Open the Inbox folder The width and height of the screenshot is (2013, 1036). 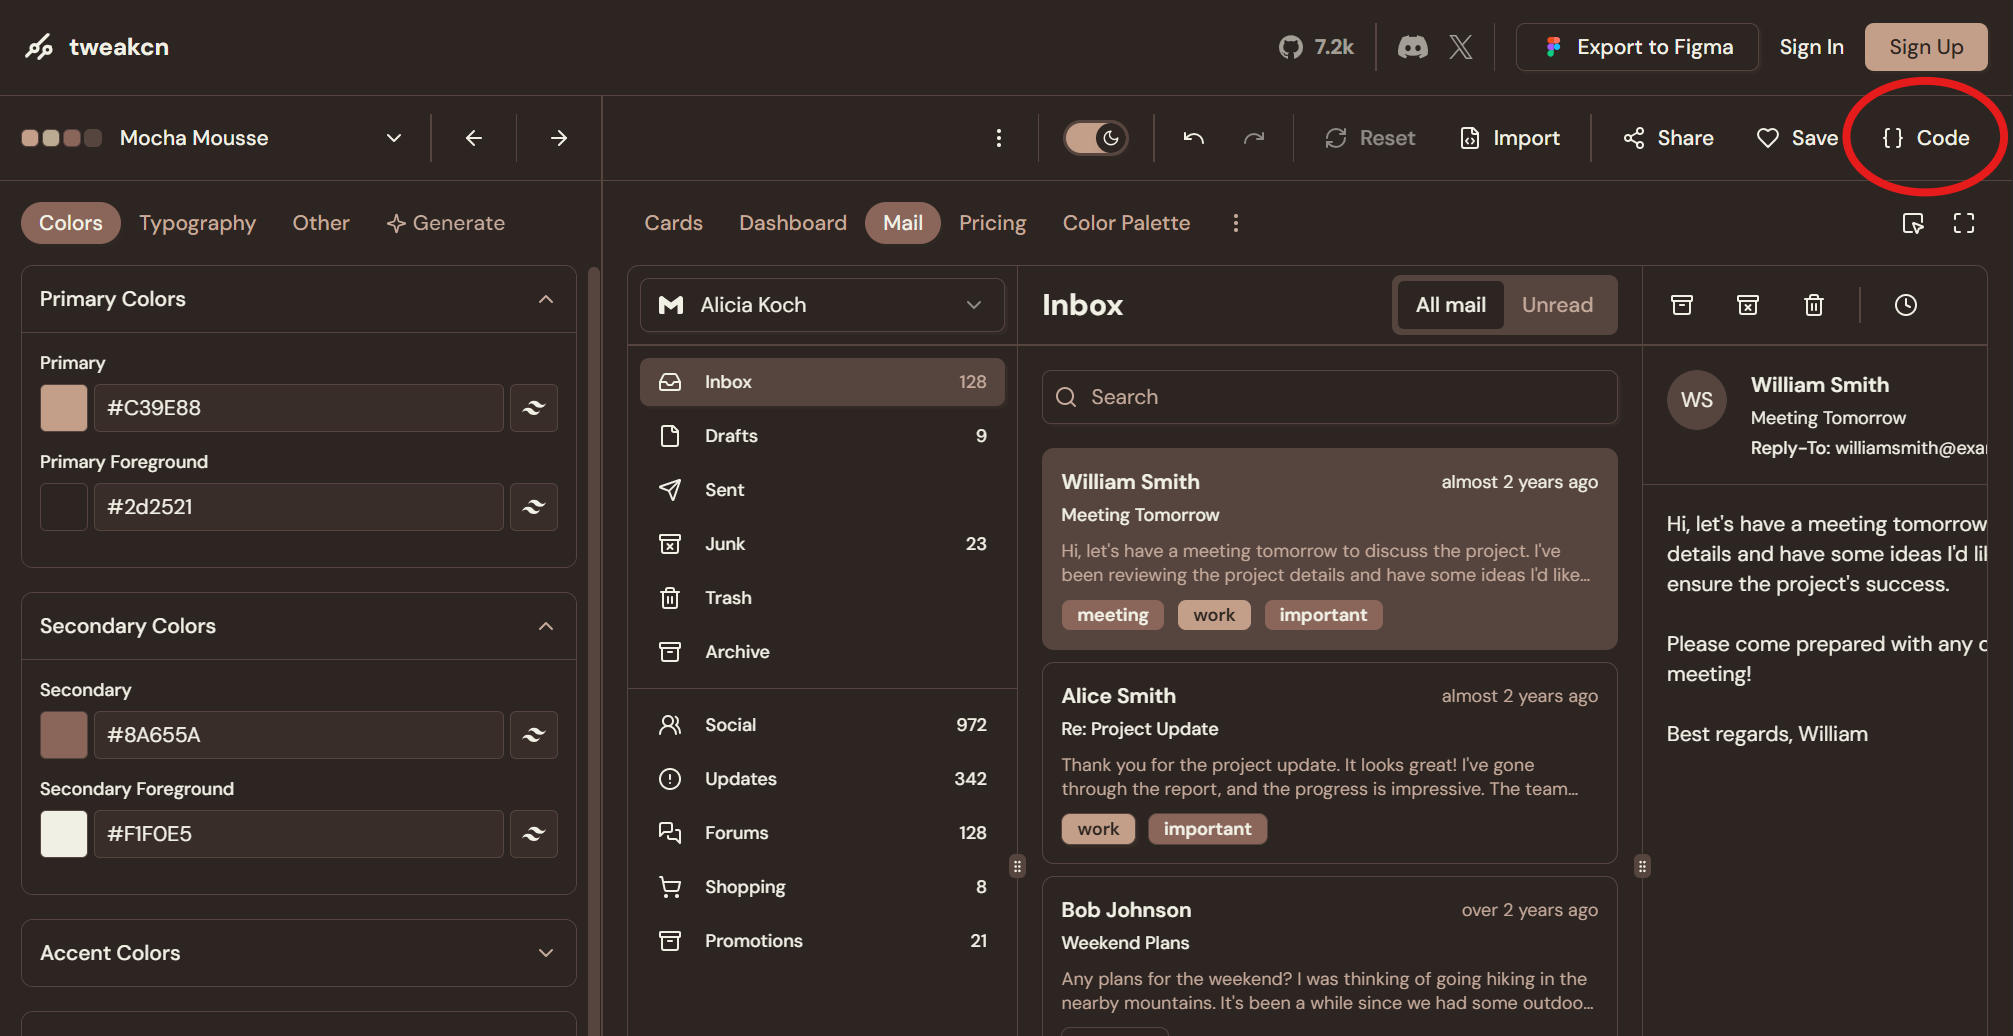pos(822,382)
